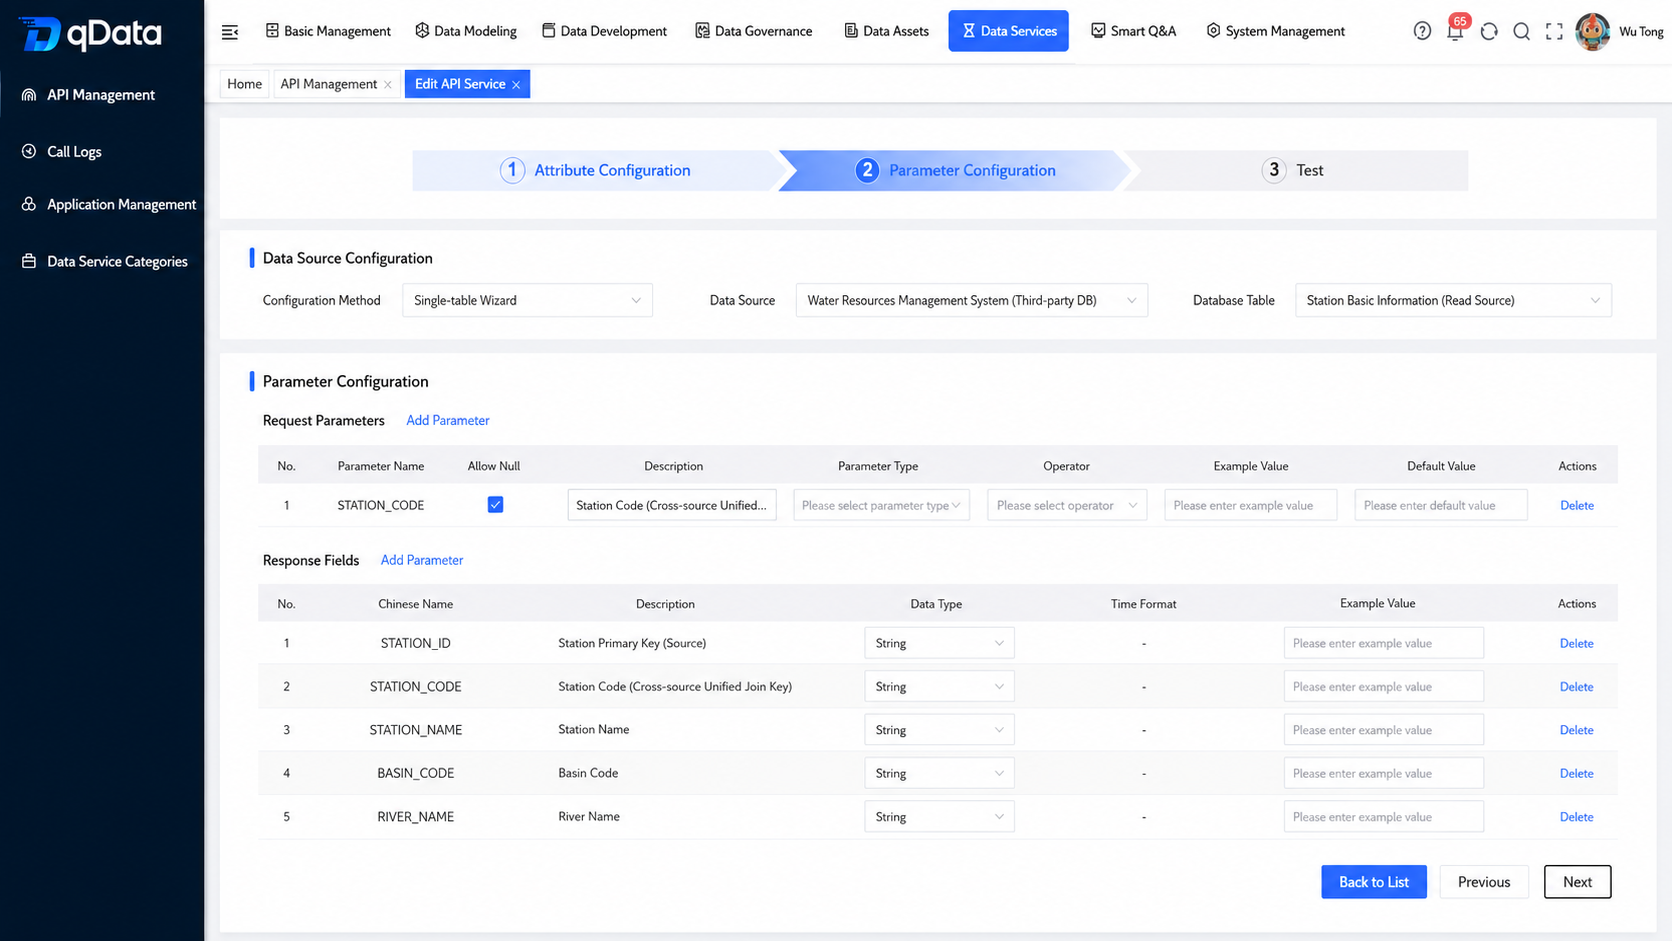
Task: Open Data Type dropdown for BASIN_CODE
Action: (x=939, y=773)
